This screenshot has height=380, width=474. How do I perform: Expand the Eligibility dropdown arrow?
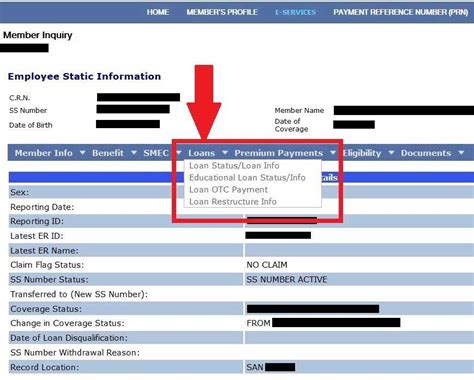pos(391,153)
